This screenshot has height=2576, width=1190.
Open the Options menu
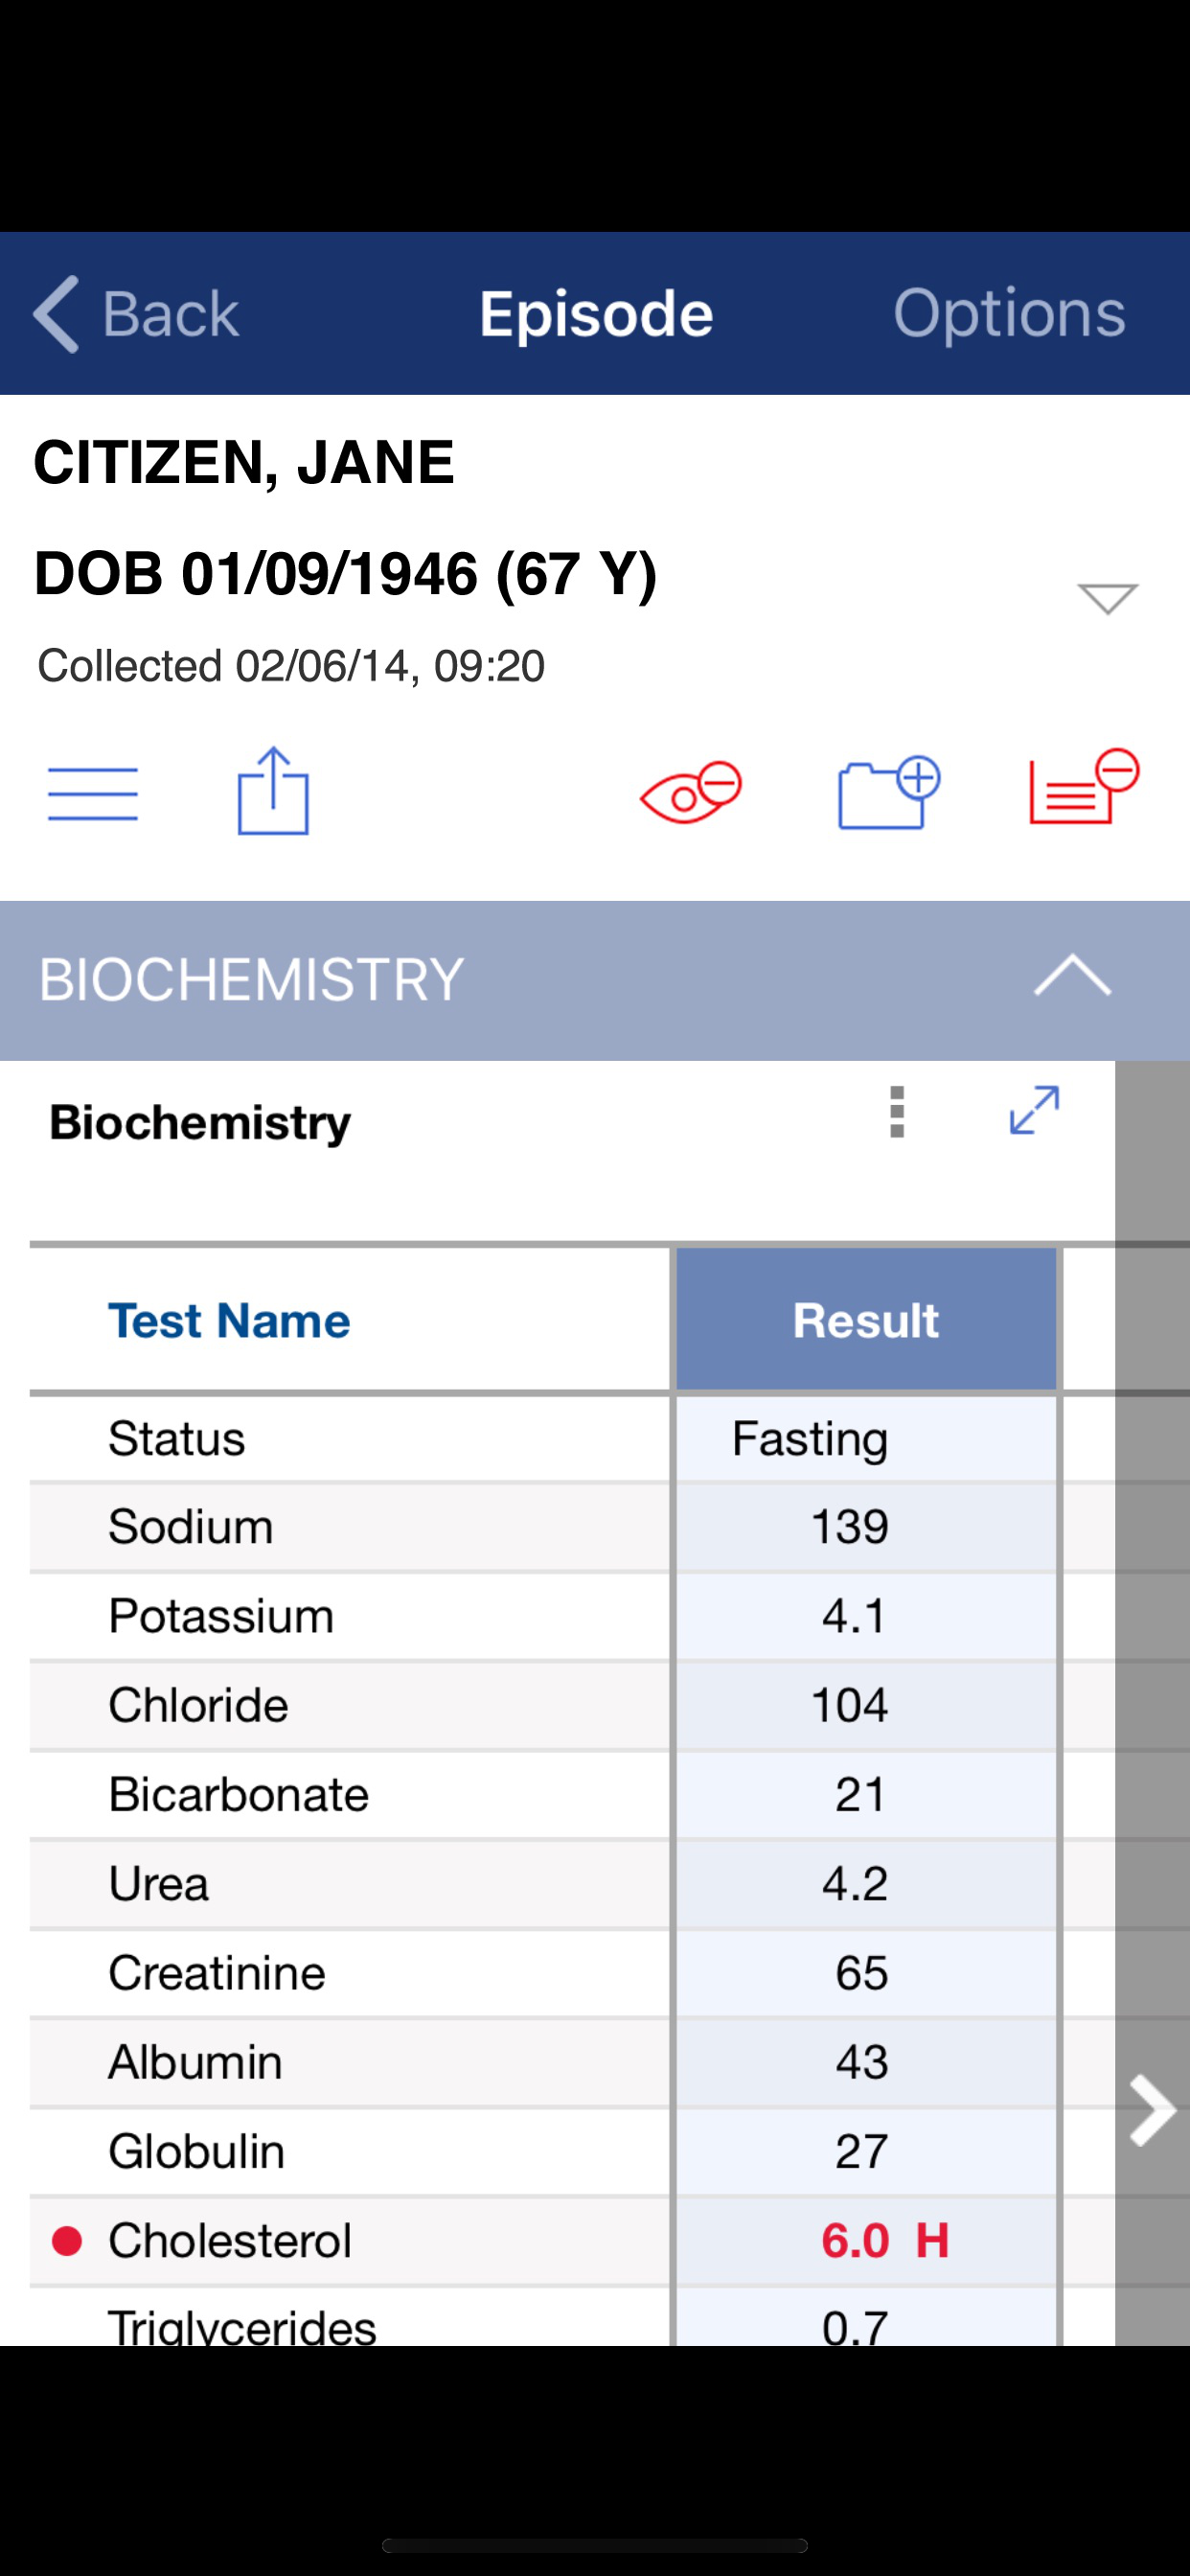tap(1009, 314)
